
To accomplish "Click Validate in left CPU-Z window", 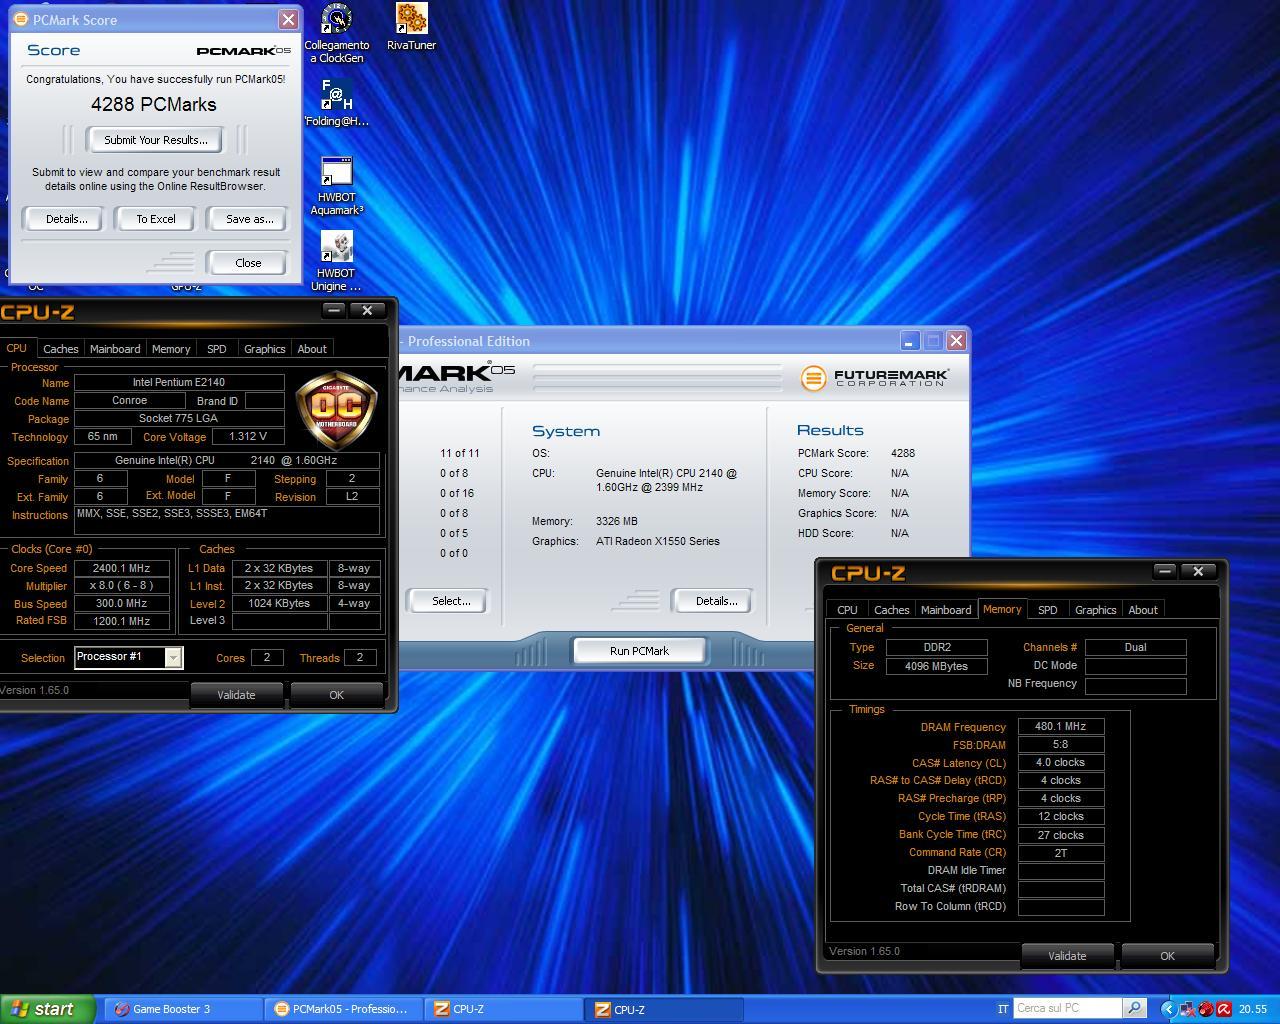I will [236, 695].
